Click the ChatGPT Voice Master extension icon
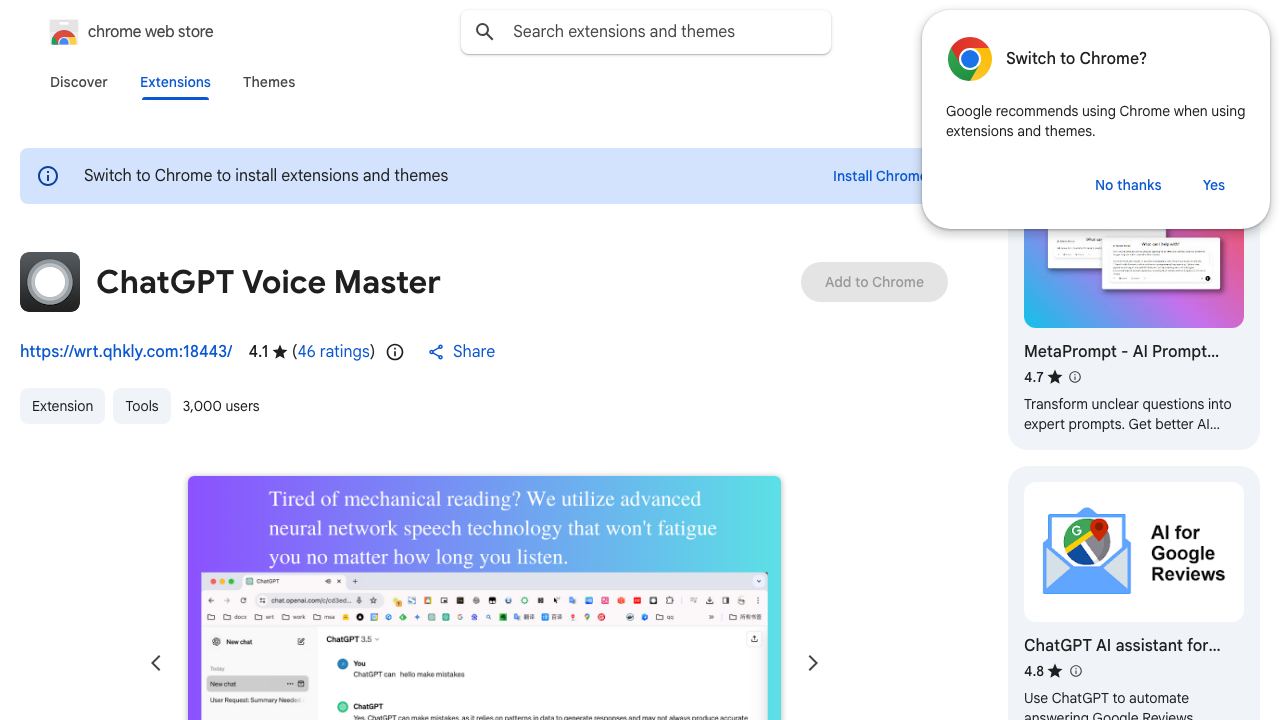Screen dimensions: 1280x720 (x=50, y=282)
